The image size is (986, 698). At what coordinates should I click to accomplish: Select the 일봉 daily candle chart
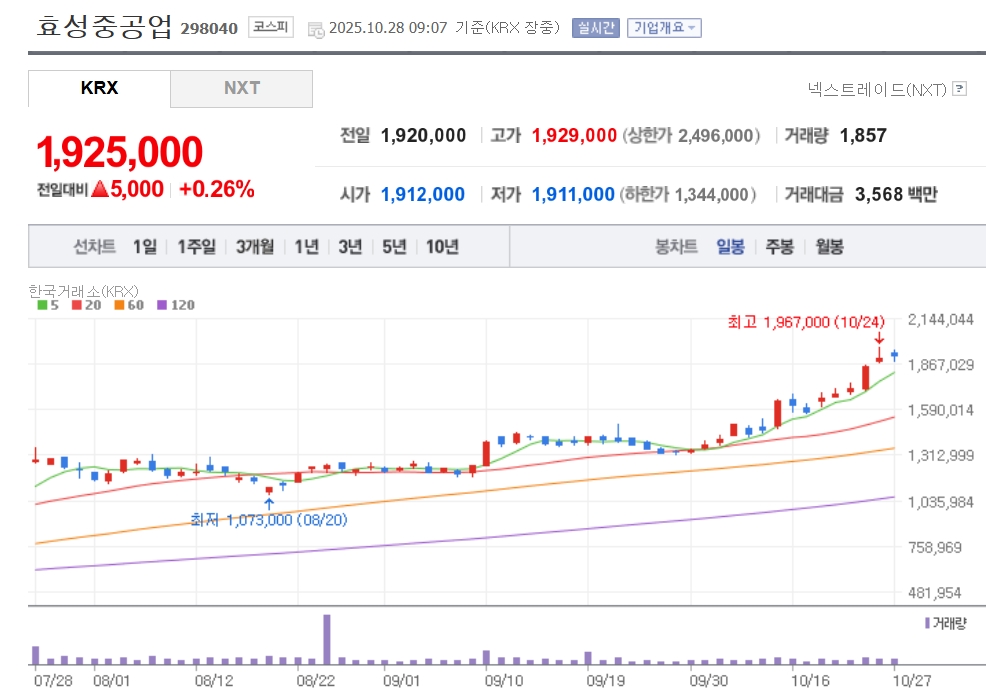730,246
